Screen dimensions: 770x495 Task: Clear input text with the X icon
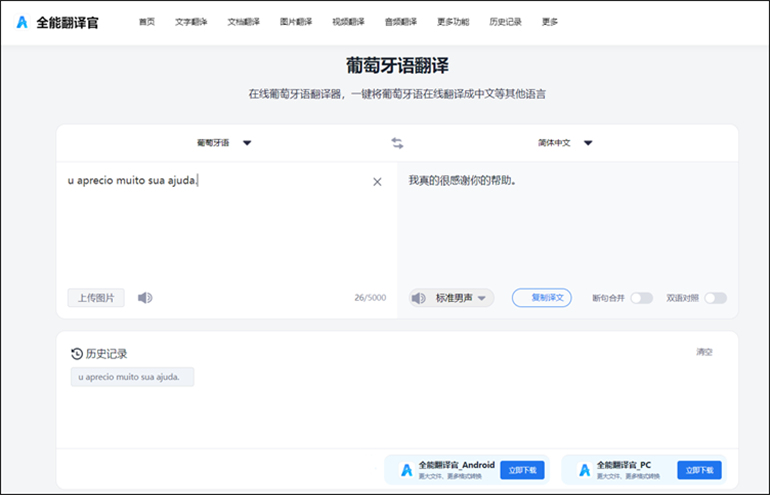coord(377,182)
